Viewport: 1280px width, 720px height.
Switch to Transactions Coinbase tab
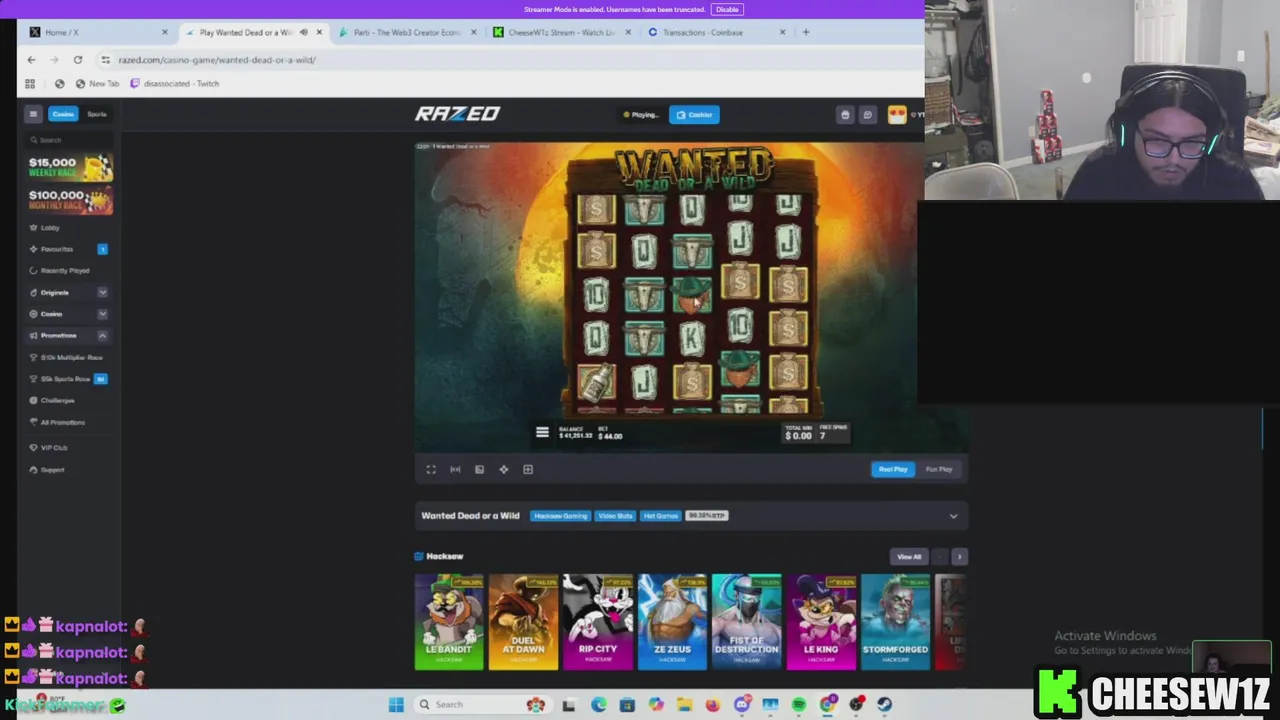click(715, 32)
